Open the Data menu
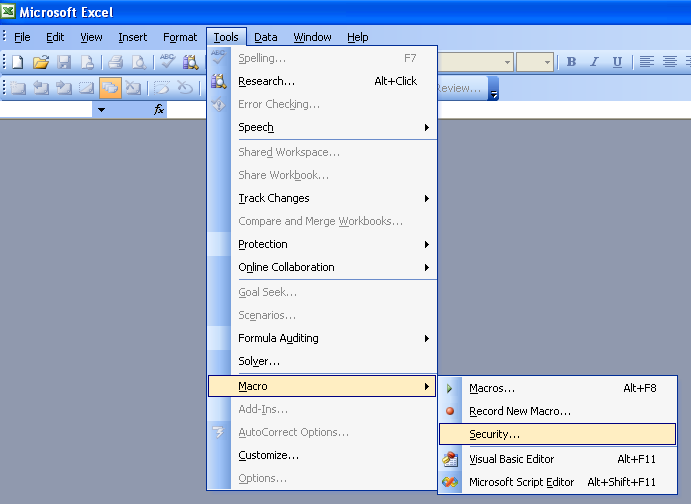691x504 pixels. coord(266,37)
